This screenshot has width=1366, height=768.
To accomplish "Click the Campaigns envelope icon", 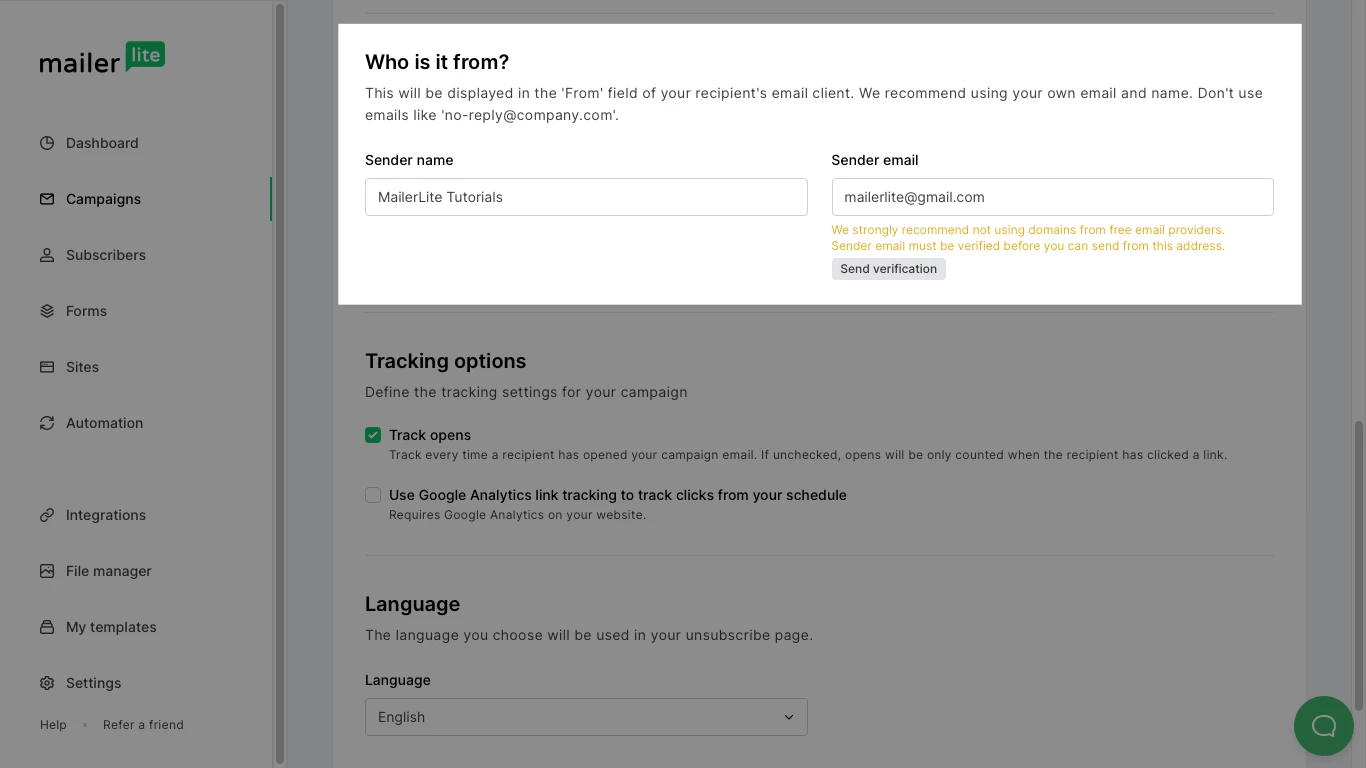I will [47, 199].
